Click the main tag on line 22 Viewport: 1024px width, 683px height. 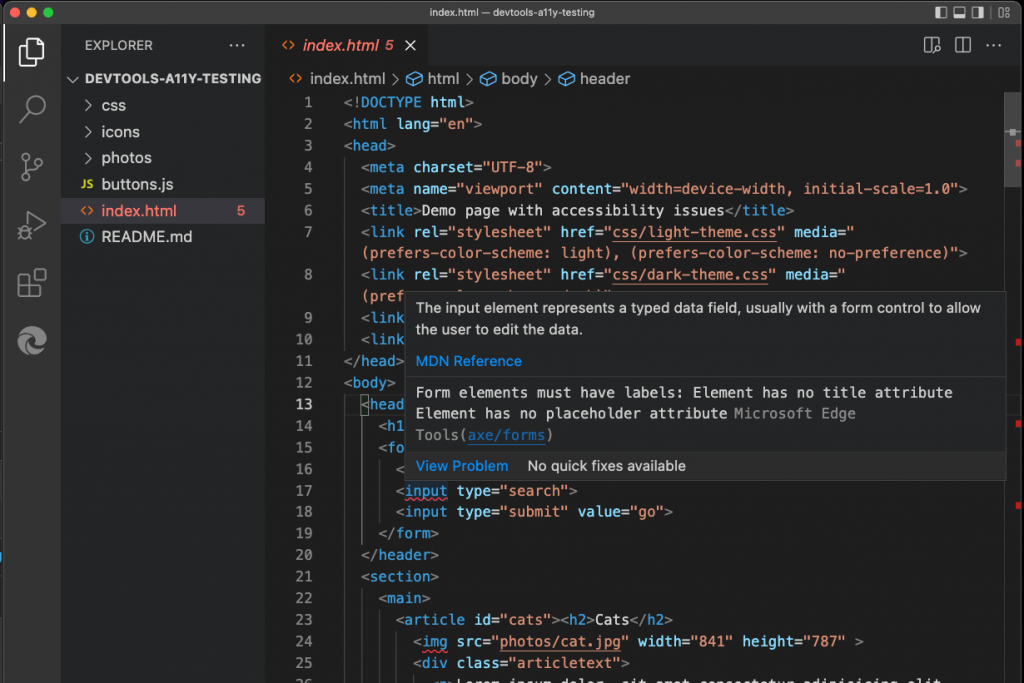[404, 598]
